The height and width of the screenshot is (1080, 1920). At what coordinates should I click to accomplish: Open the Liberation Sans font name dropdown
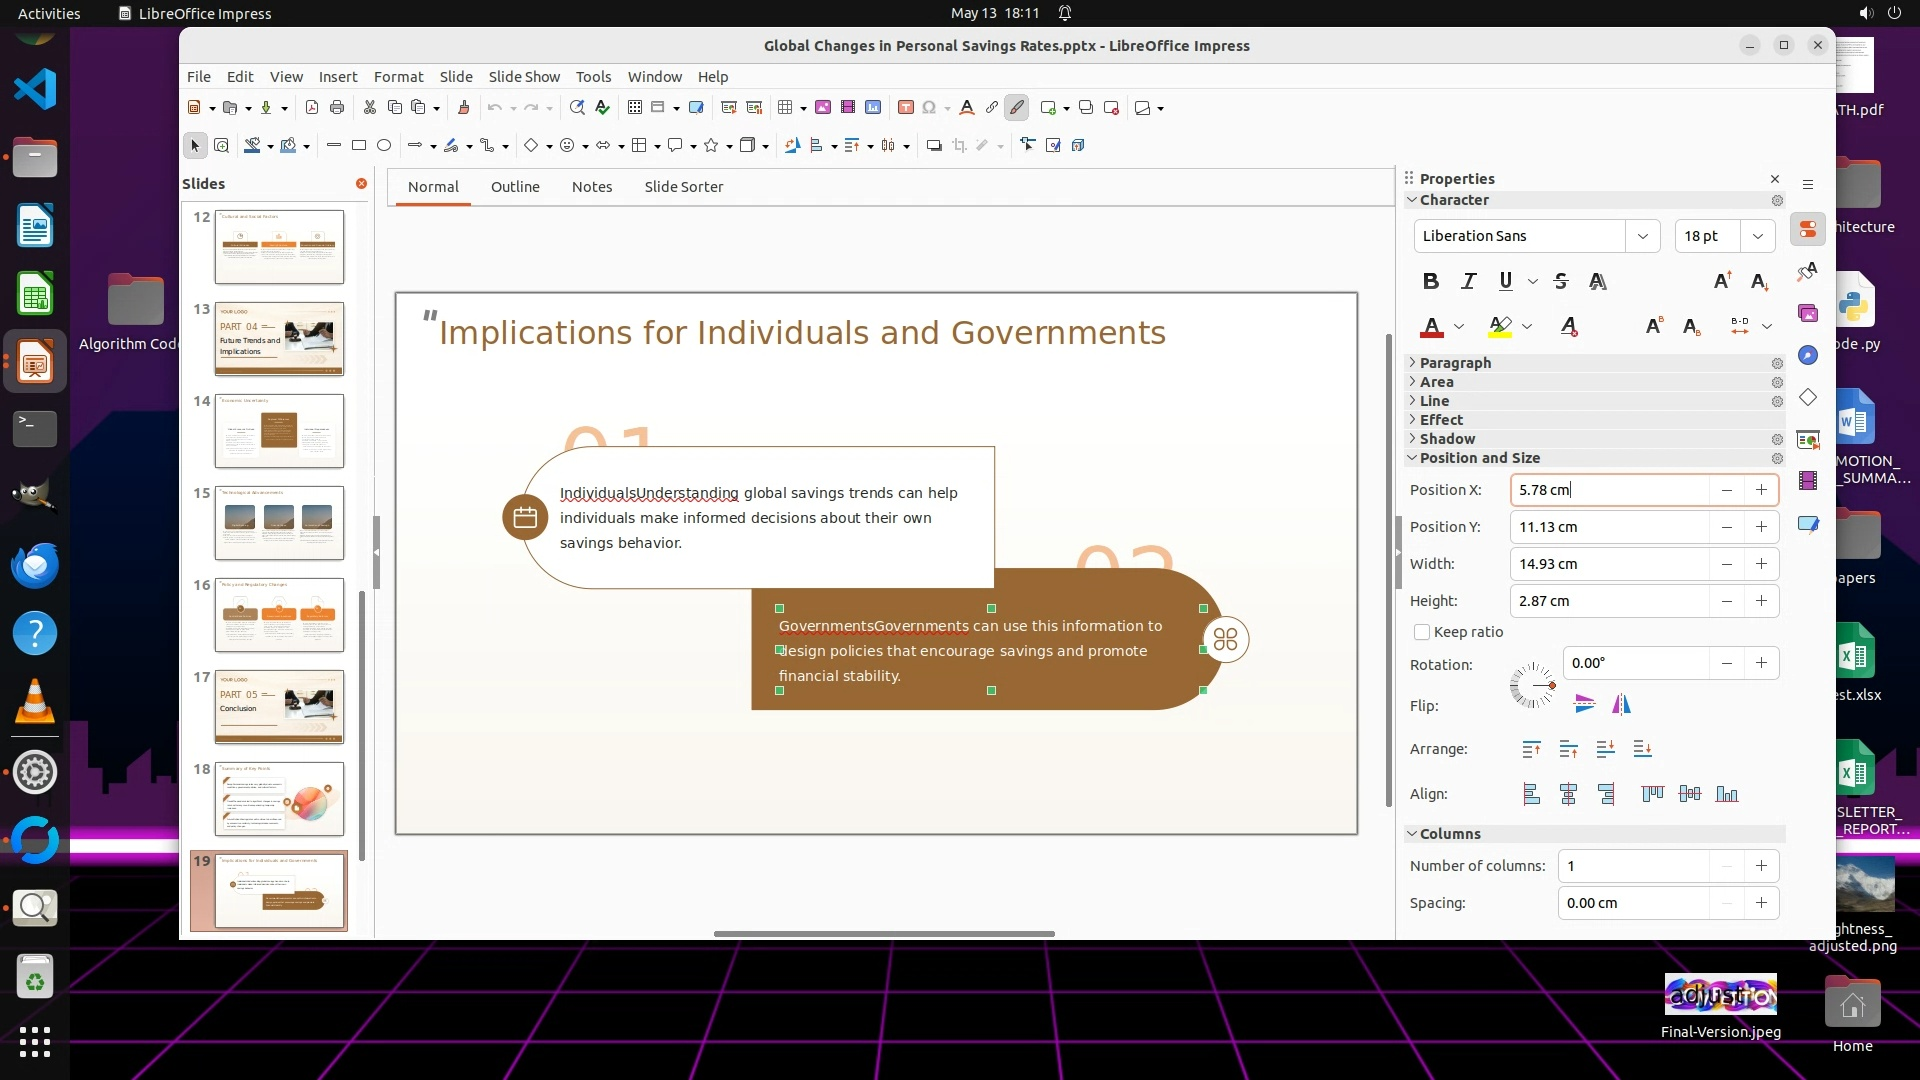1642,236
